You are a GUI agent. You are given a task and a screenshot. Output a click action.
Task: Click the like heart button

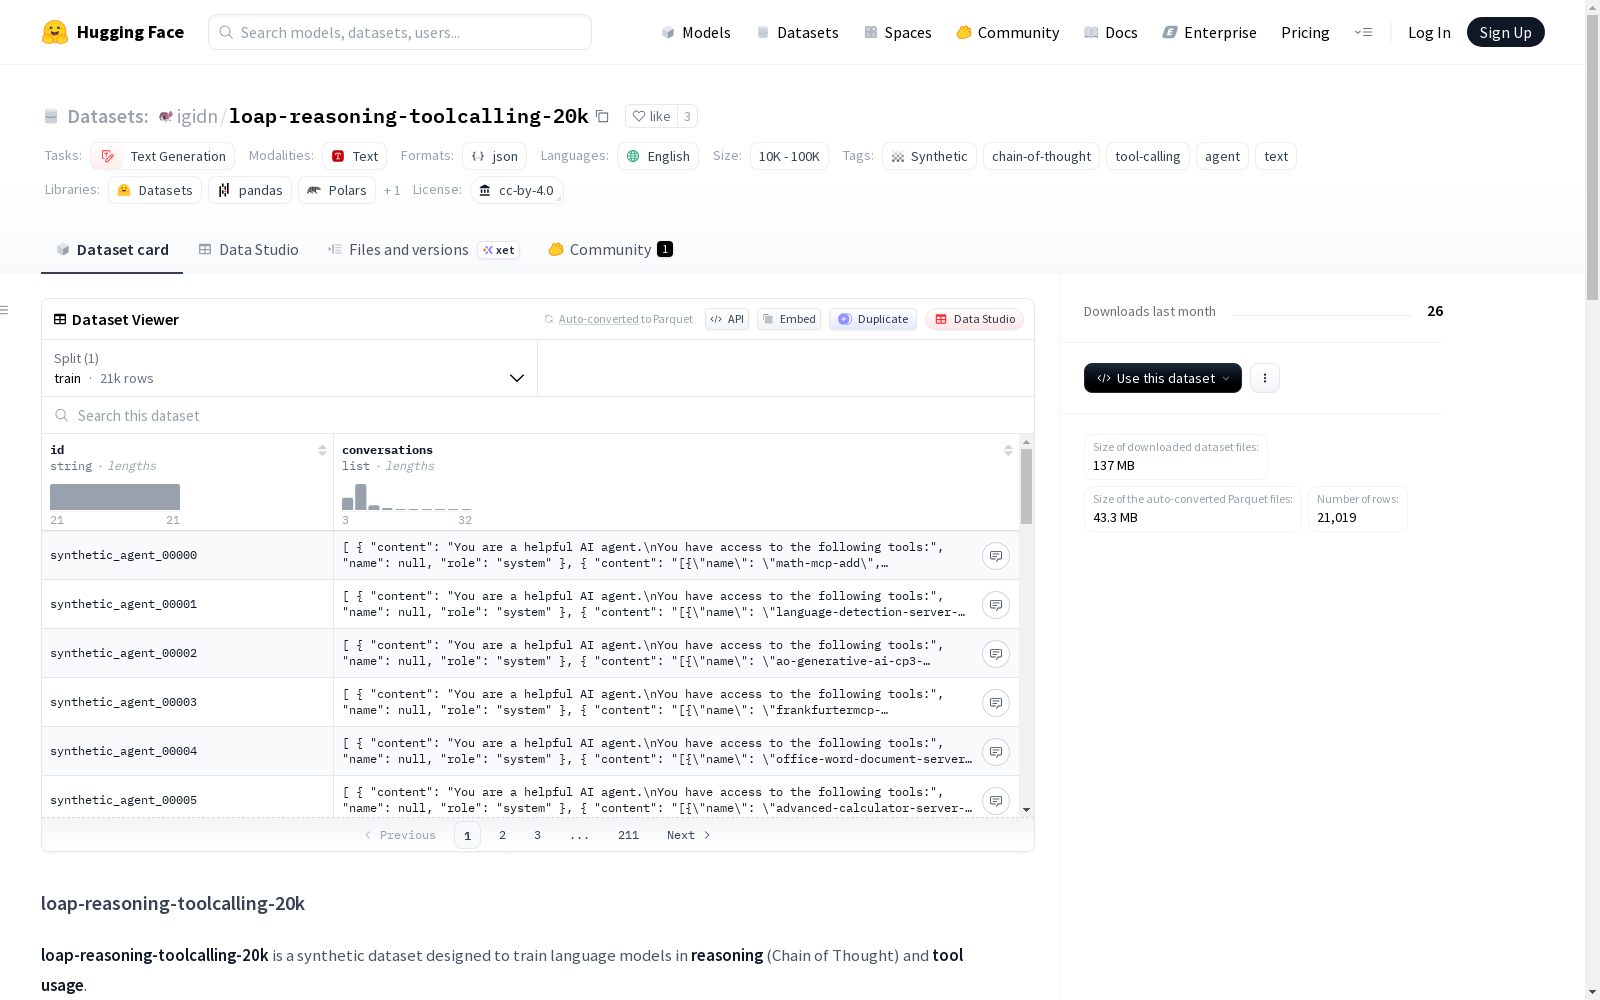point(651,116)
